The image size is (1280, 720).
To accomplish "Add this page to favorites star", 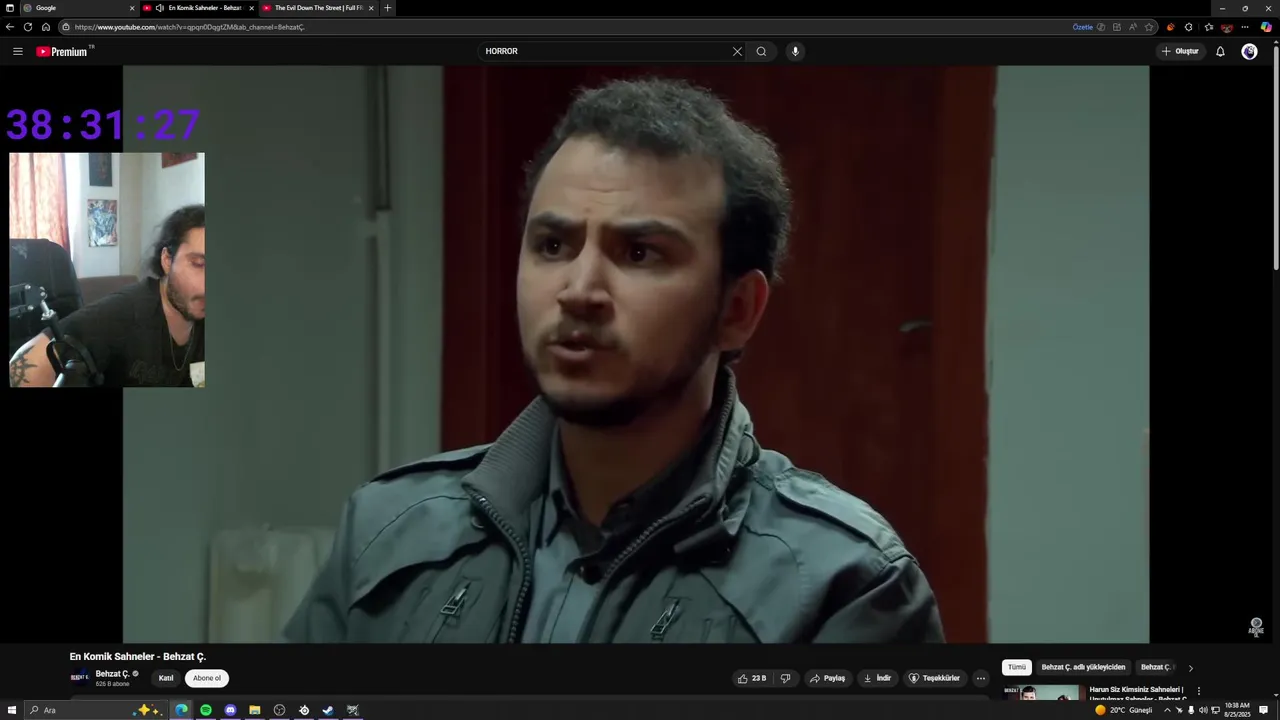I will (1149, 27).
